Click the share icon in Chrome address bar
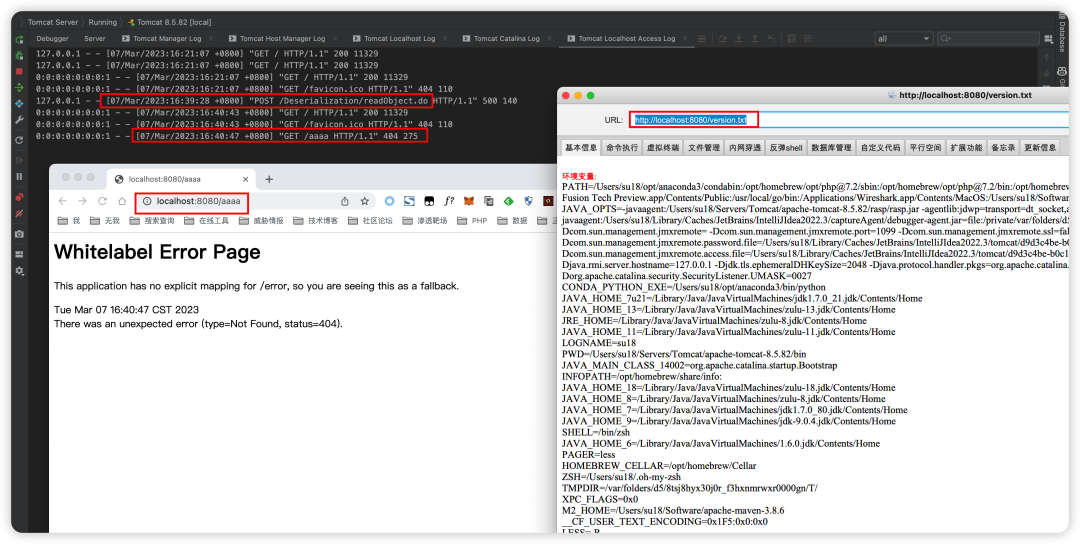 click(344, 201)
